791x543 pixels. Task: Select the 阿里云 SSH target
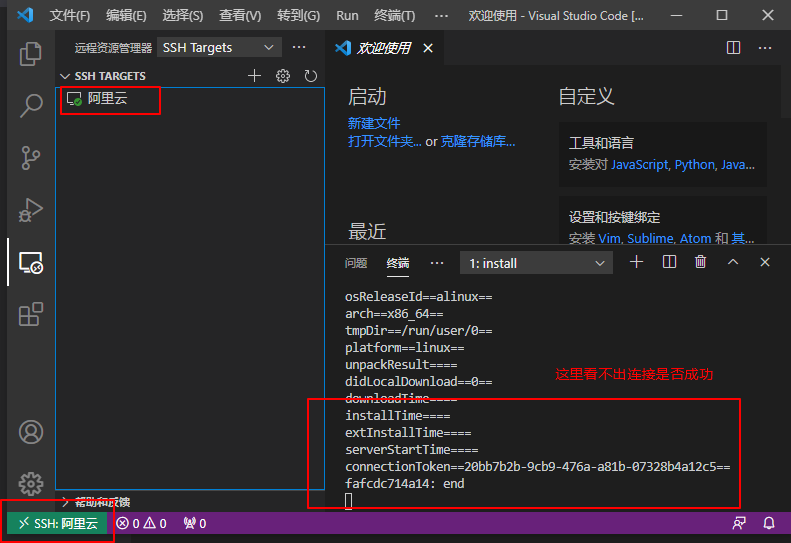tap(190, 98)
